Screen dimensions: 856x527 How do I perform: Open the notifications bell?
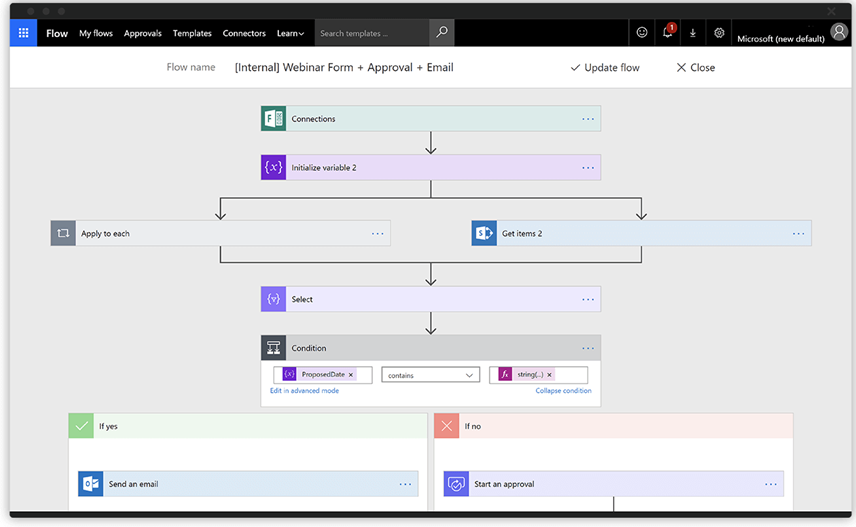pos(668,33)
